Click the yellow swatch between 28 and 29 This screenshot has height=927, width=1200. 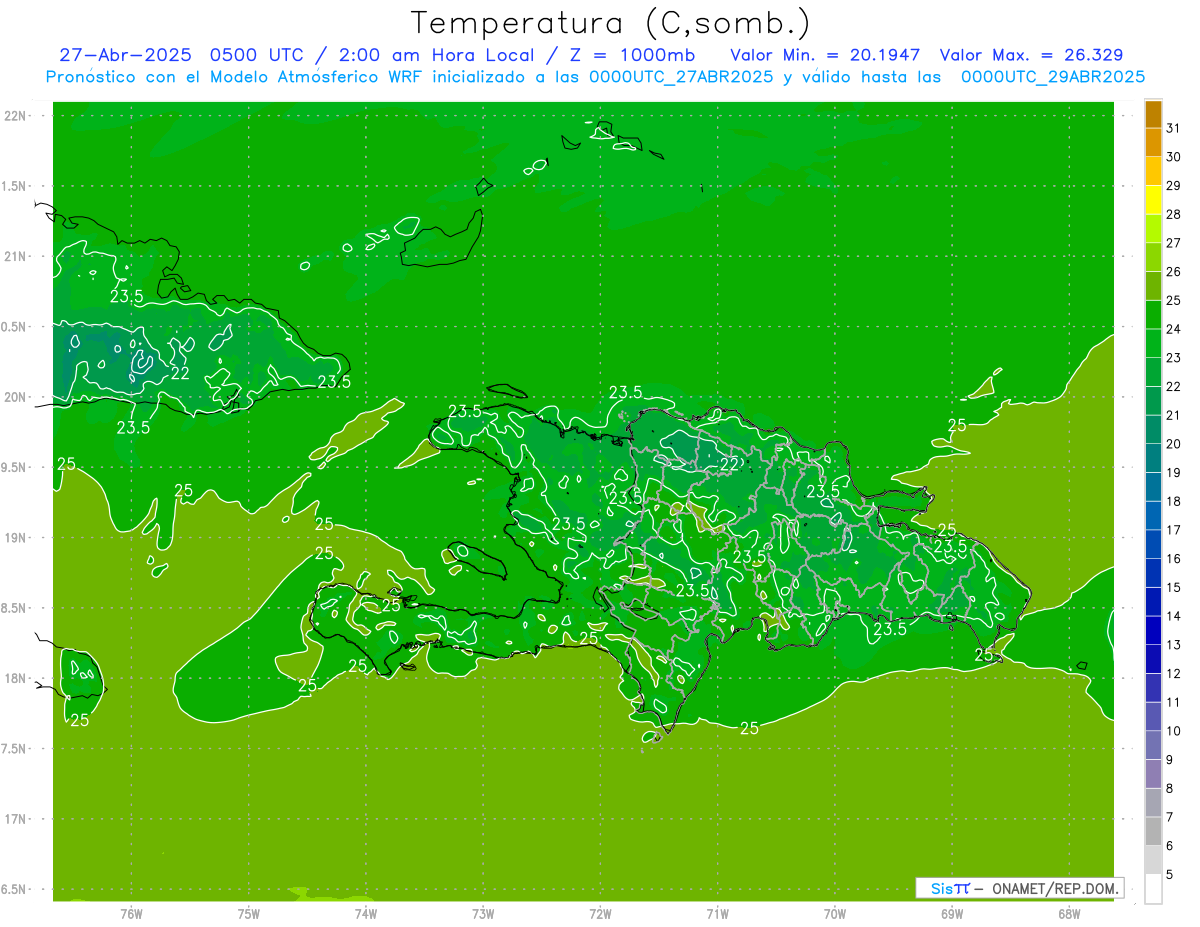coord(1153,200)
